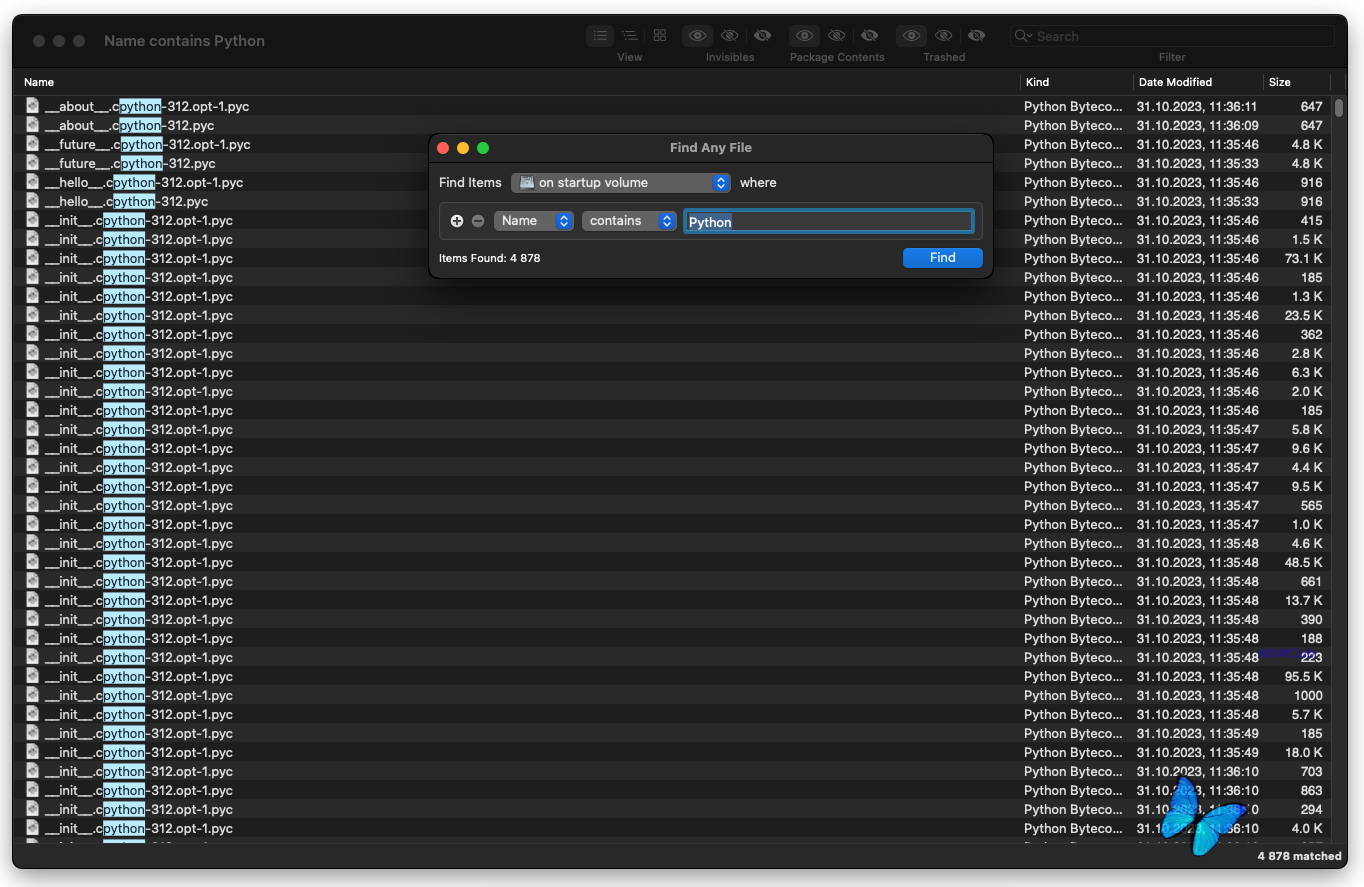Image resolution: width=1364 pixels, height=887 pixels.
Task: Click the results list vertical scrollbar thumb
Action: pyautogui.click(x=1339, y=107)
